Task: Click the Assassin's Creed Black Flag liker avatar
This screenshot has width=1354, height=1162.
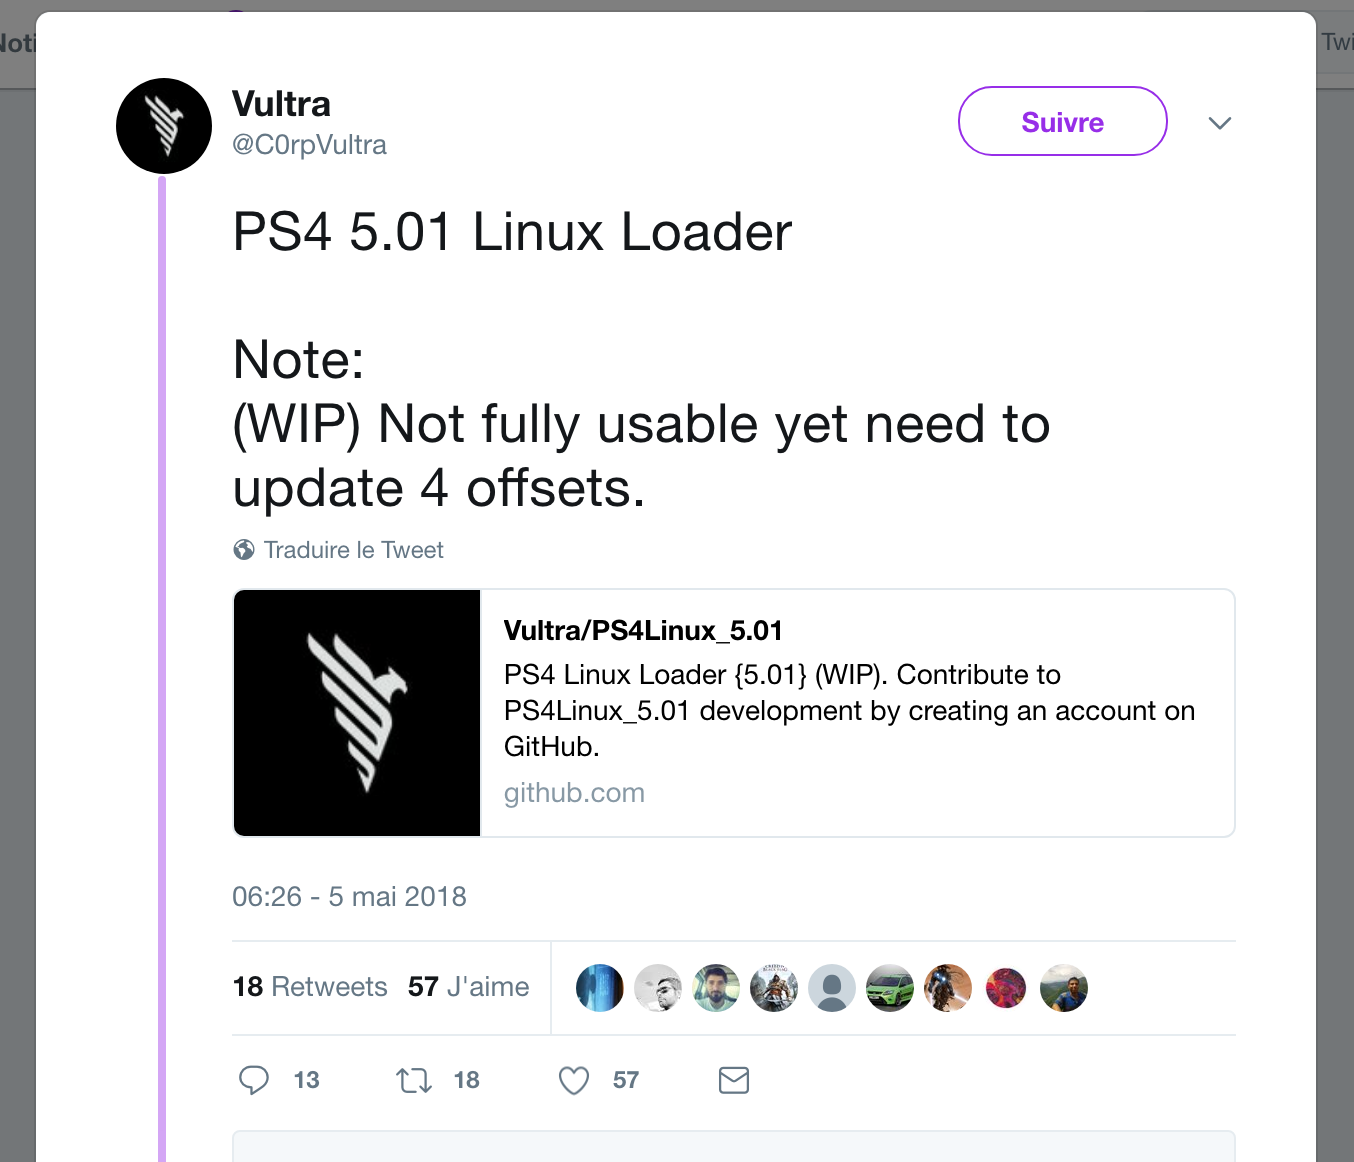Action: click(774, 988)
